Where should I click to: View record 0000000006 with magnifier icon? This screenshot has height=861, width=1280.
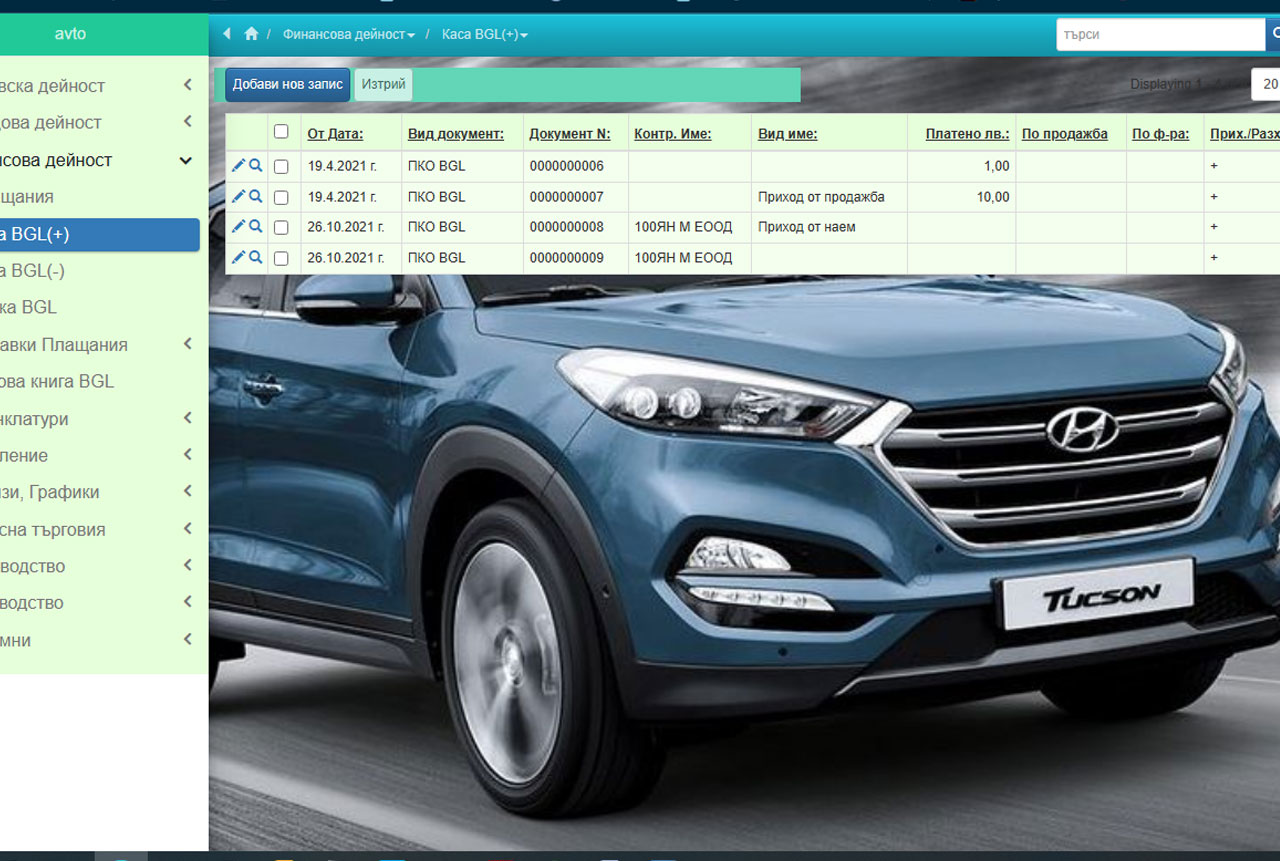tap(256, 166)
